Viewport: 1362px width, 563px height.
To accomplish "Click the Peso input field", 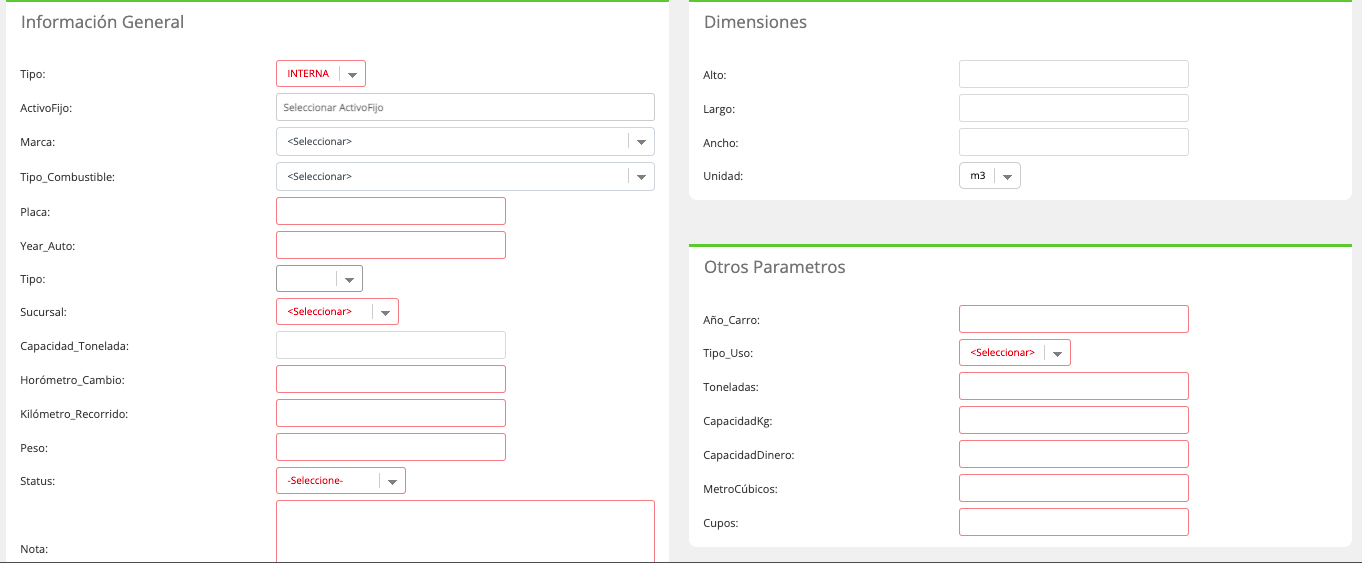I will coord(391,447).
